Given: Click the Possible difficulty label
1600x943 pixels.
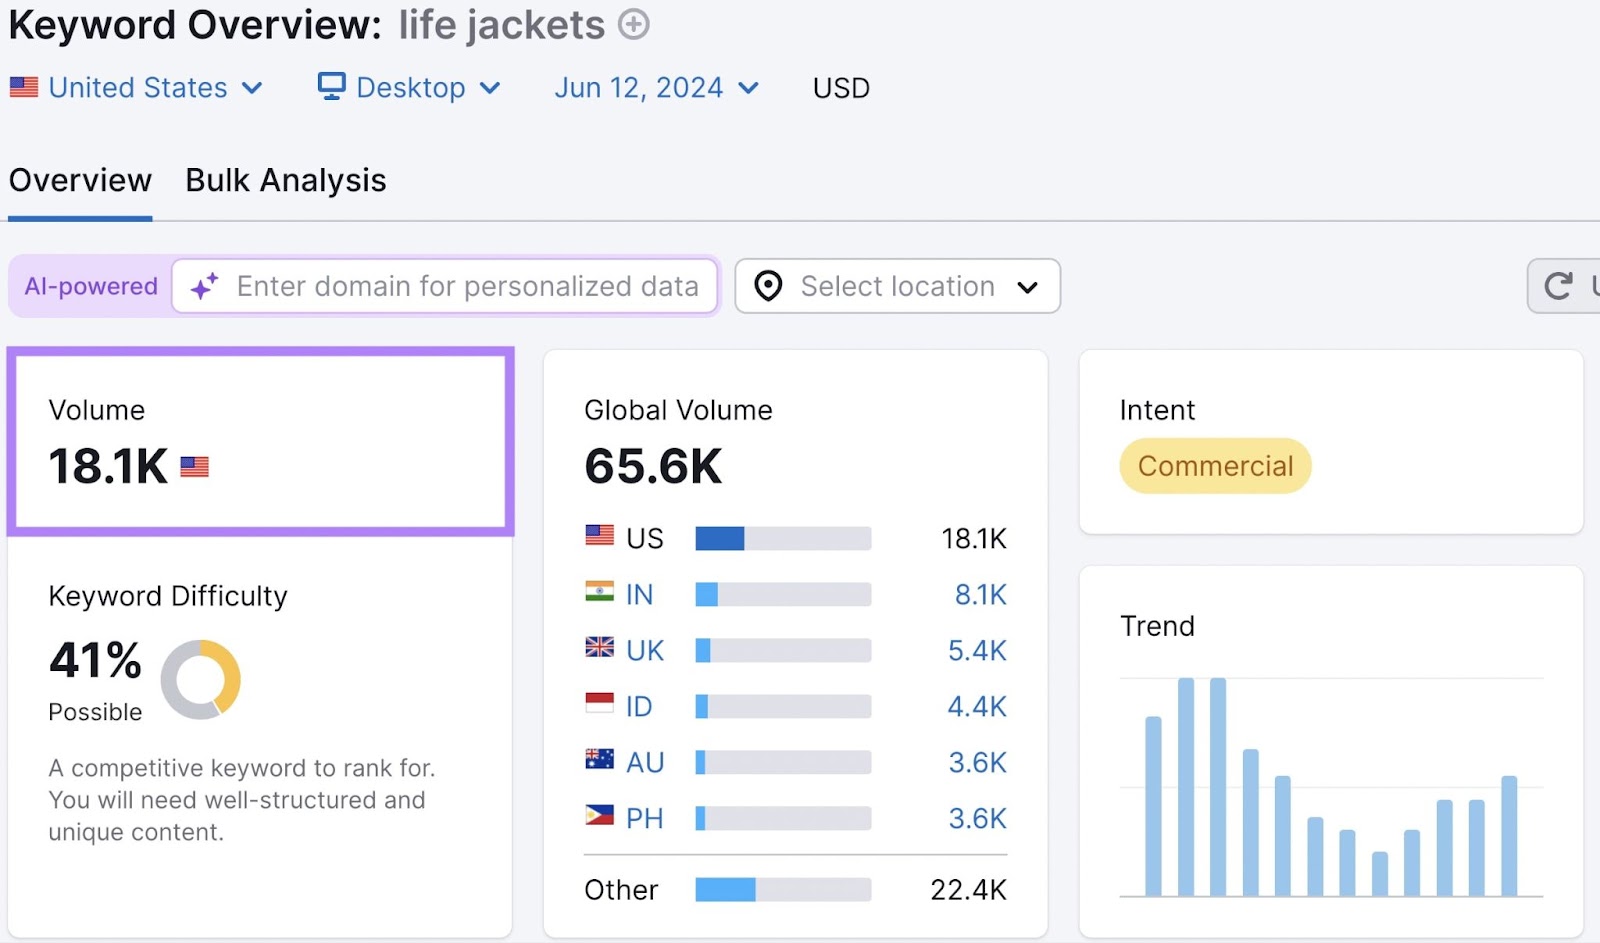Looking at the screenshot, I should 95,712.
